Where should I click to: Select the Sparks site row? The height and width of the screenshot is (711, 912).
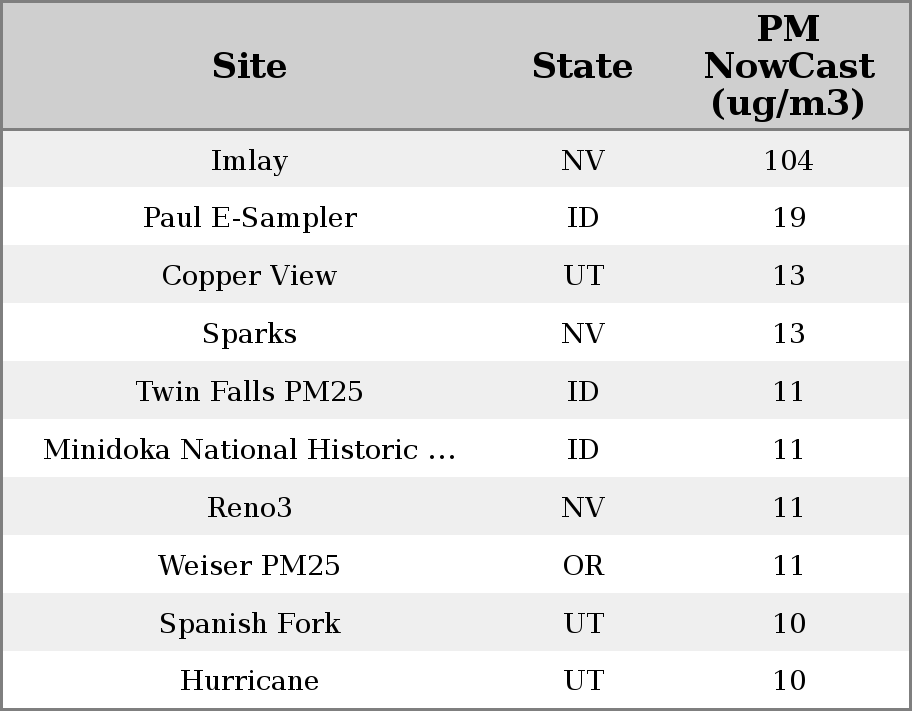point(249,334)
